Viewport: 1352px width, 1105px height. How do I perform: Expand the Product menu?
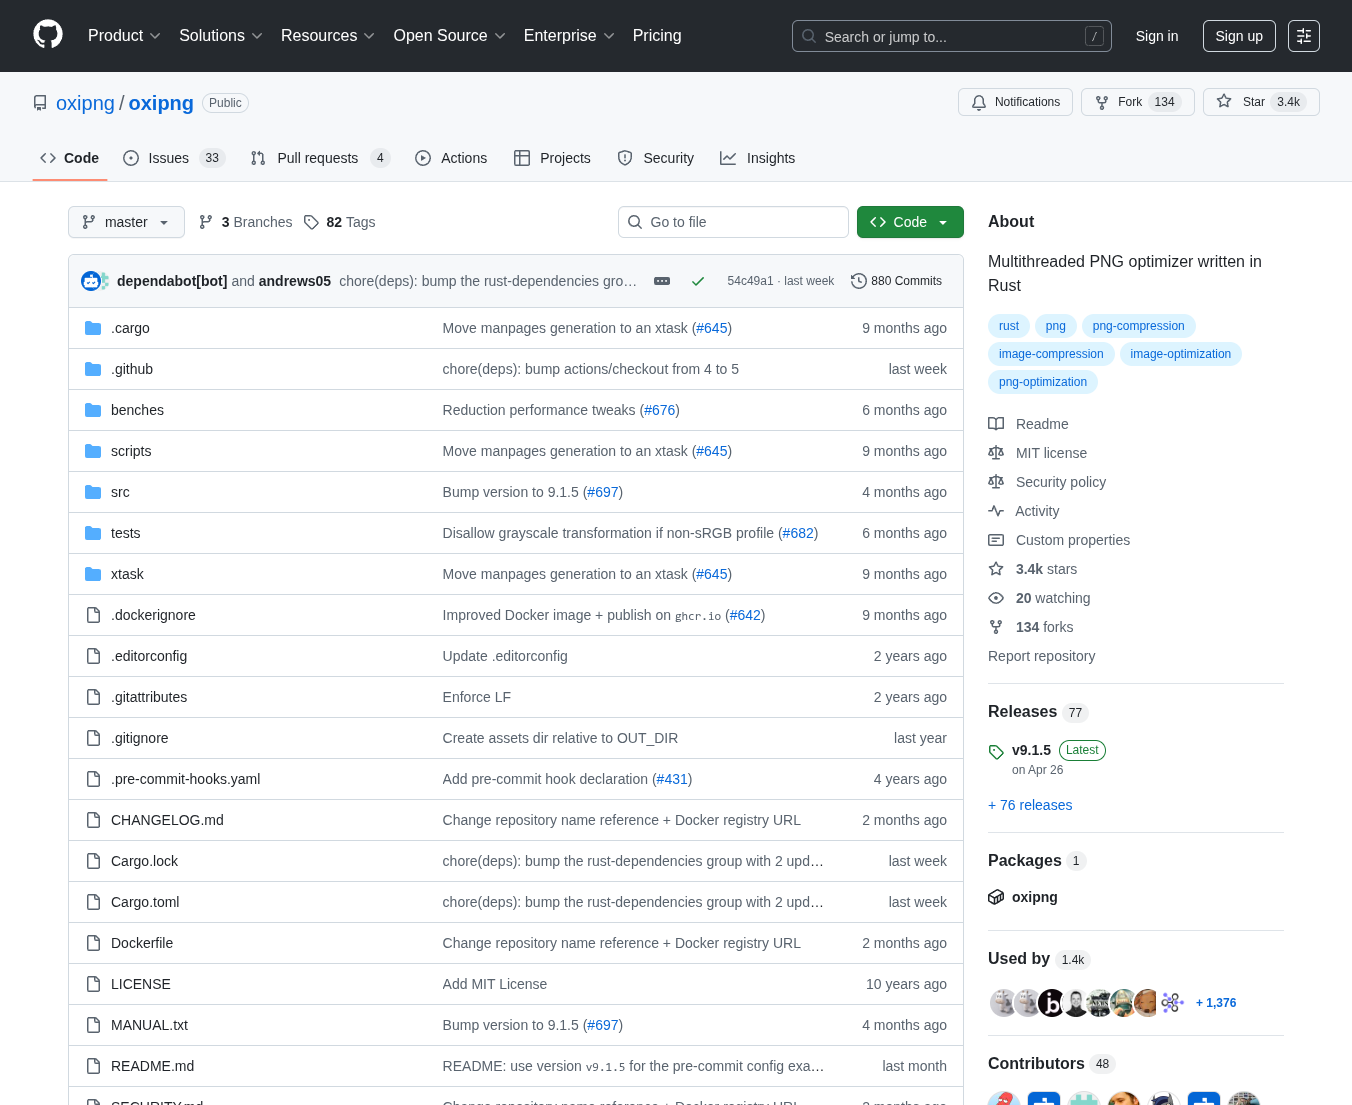click(x=124, y=36)
